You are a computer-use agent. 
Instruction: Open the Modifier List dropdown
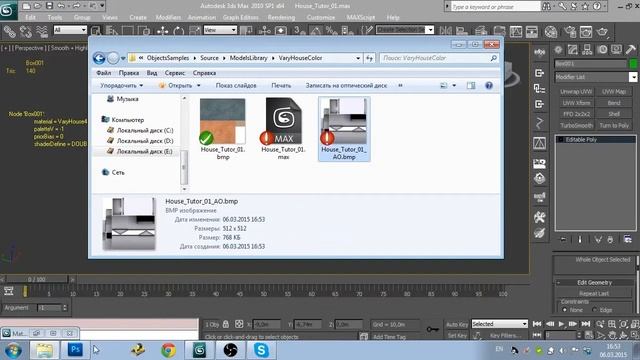point(596,77)
